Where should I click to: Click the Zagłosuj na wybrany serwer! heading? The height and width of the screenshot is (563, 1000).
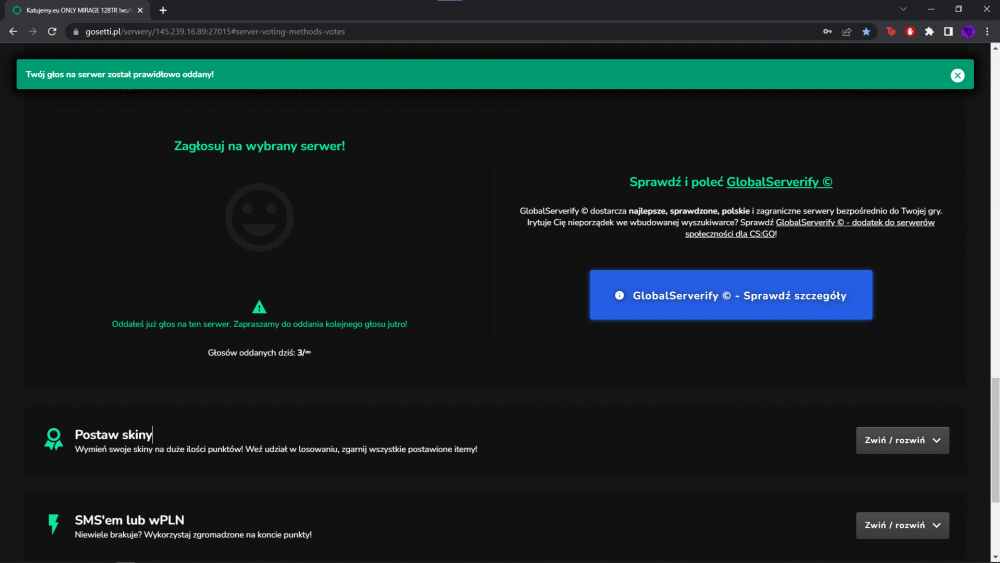point(260,146)
